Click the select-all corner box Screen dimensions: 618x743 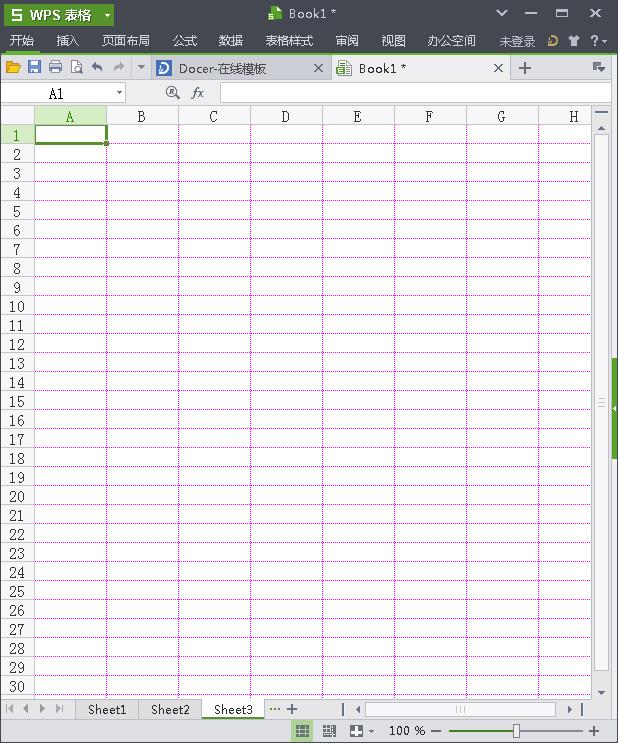tap(18, 116)
